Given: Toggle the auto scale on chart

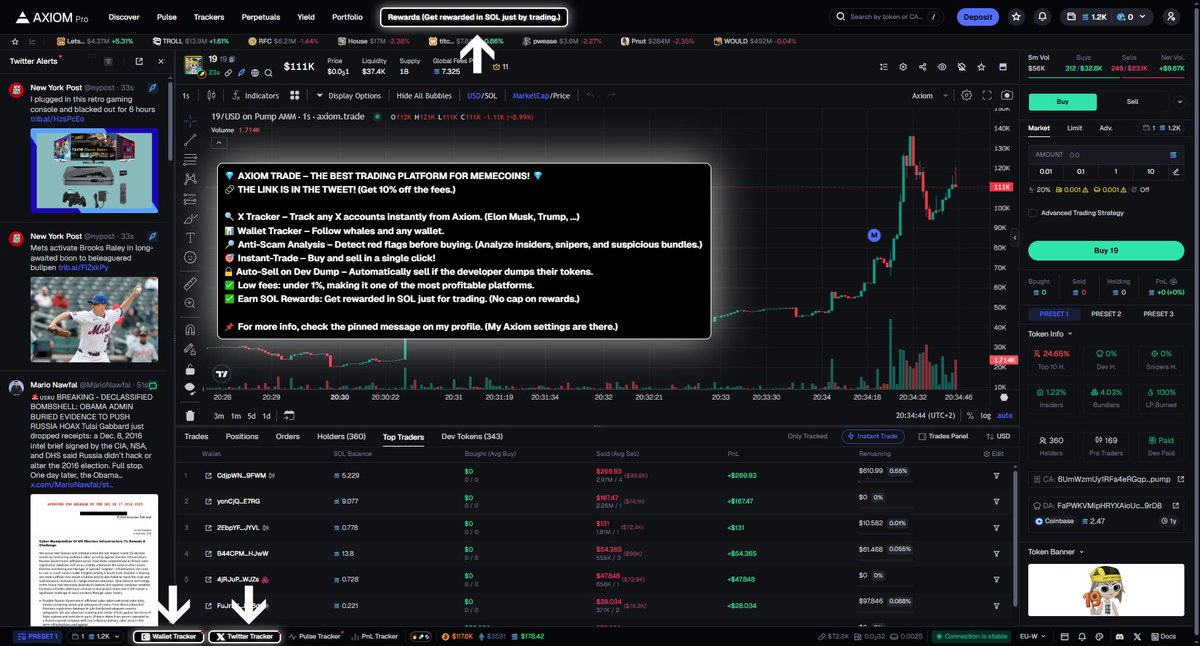Looking at the screenshot, I should click(x=1005, y=416).
